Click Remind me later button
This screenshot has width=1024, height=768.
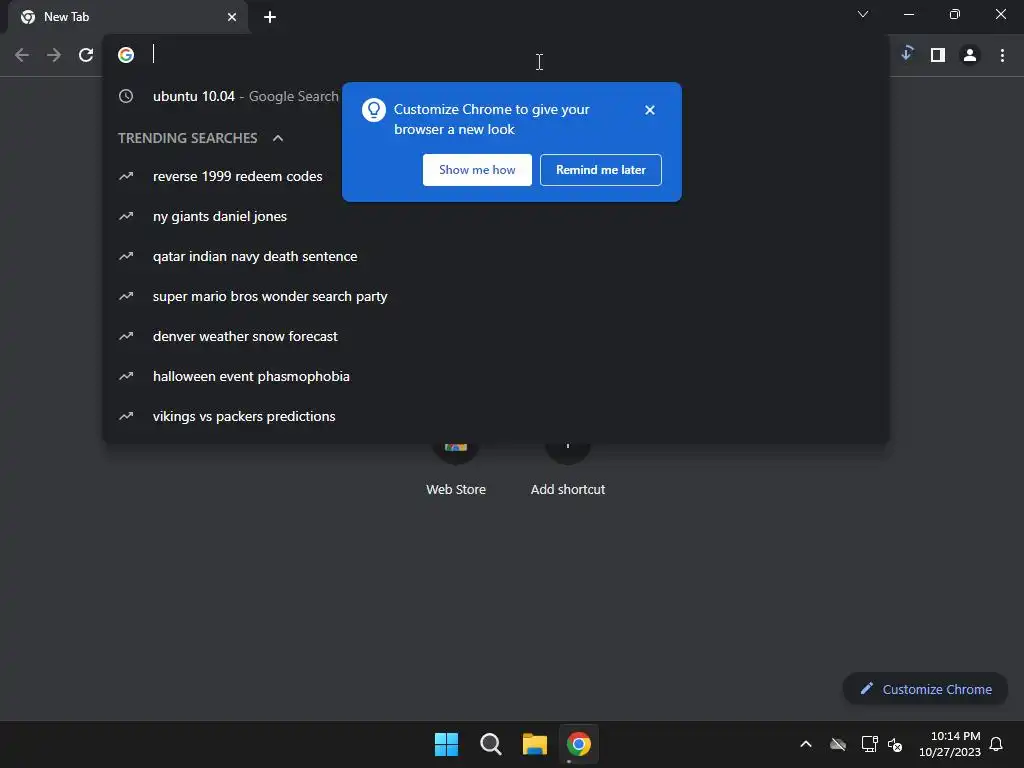point(601,170)
